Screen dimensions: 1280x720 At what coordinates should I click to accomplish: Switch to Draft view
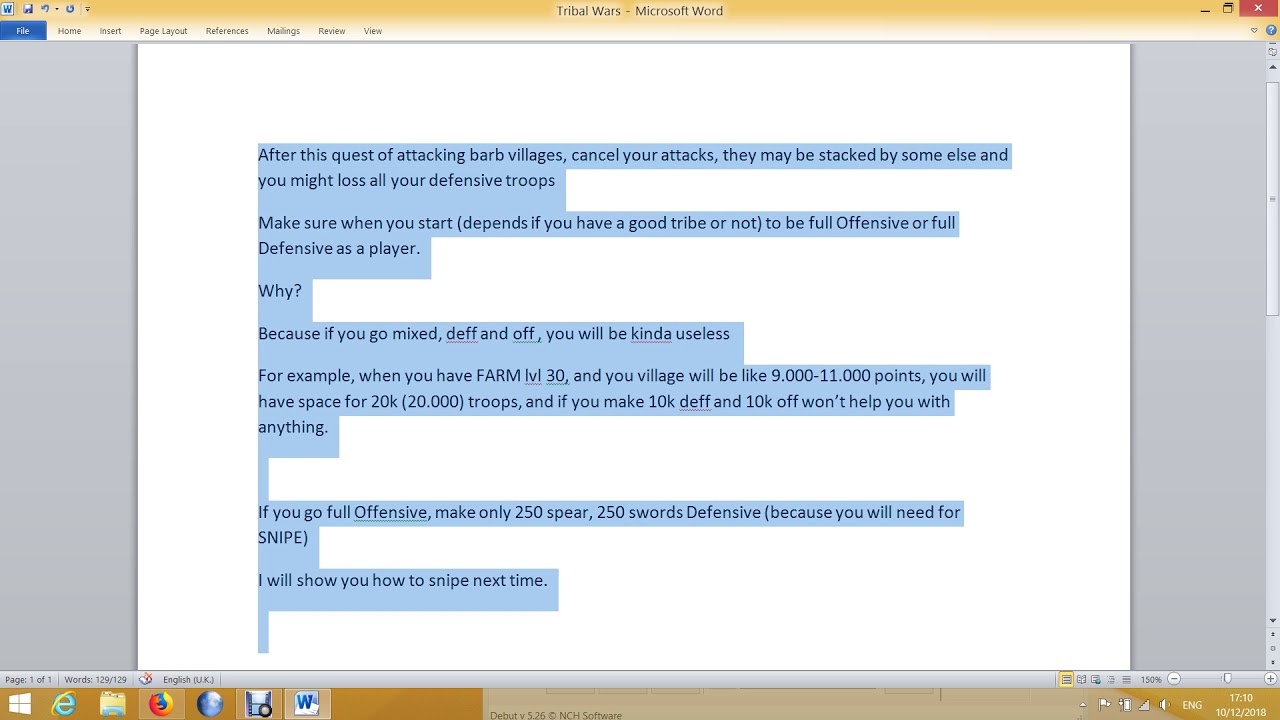coord(1125,680)
